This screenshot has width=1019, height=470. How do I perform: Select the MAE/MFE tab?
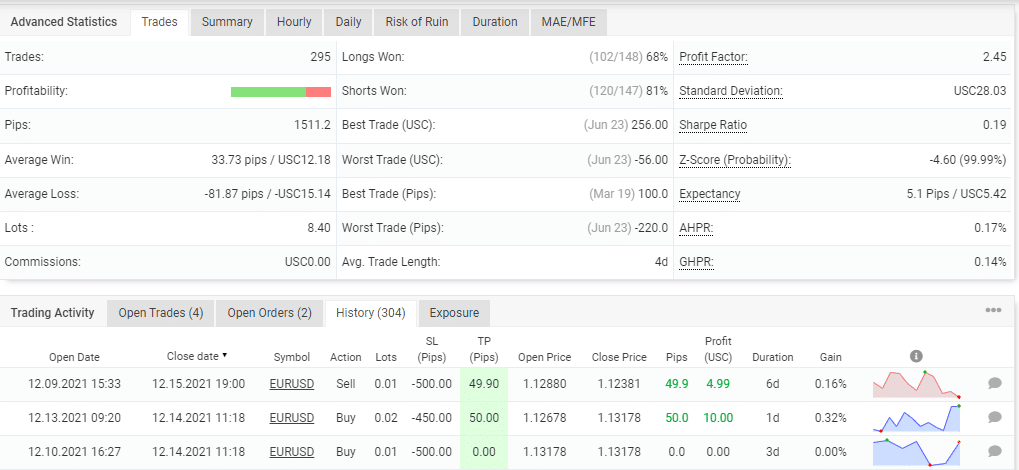click(x=568, y=22)
